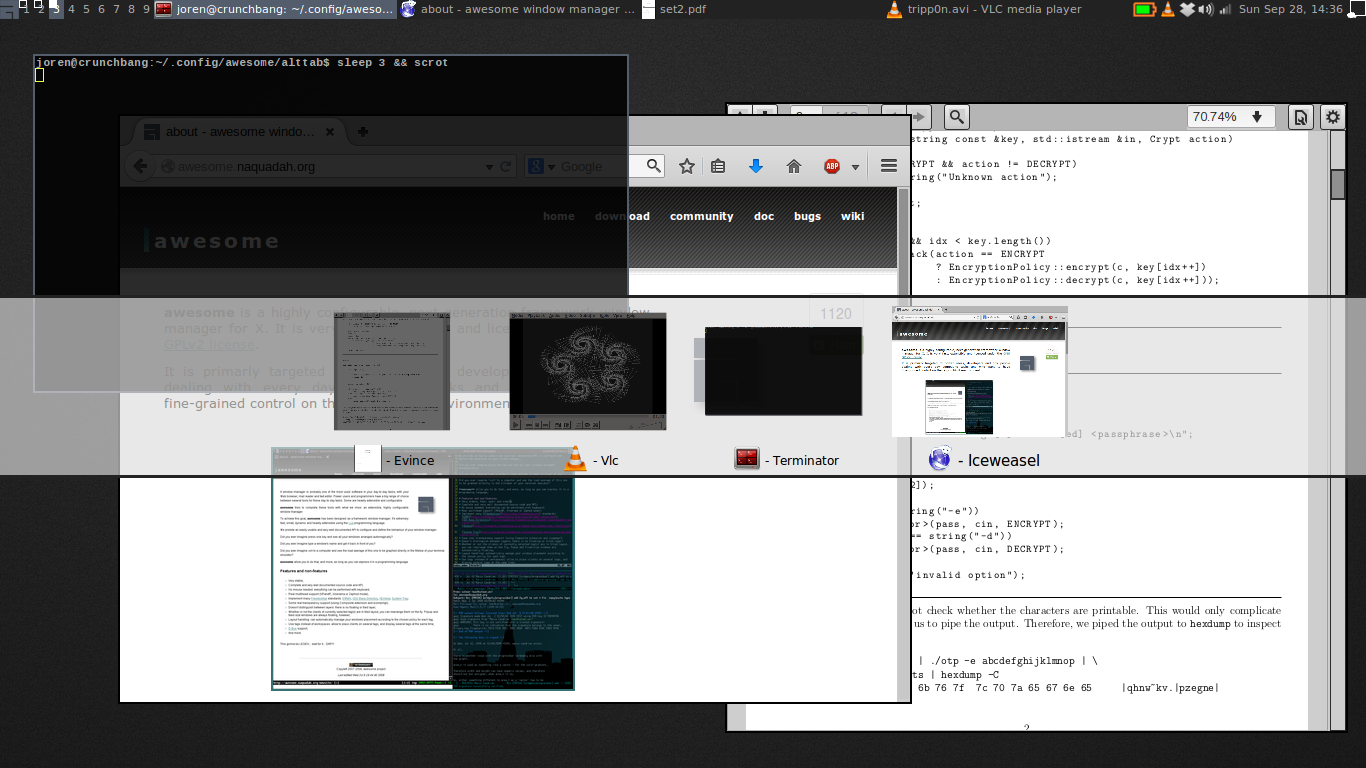Viewport: 1366px width, 768px height.
Task: Select the Terminator window thumbnail in the switcher
Action: coord(783,371)
